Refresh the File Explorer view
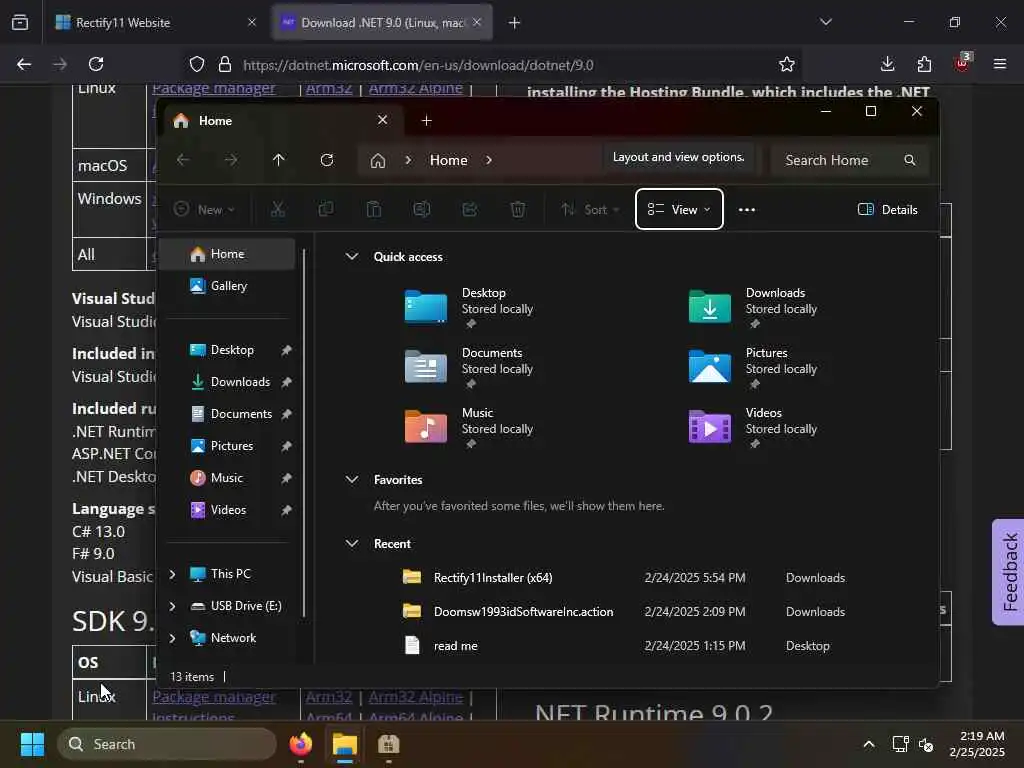The image size is (1024, 768). pos(327,160)
